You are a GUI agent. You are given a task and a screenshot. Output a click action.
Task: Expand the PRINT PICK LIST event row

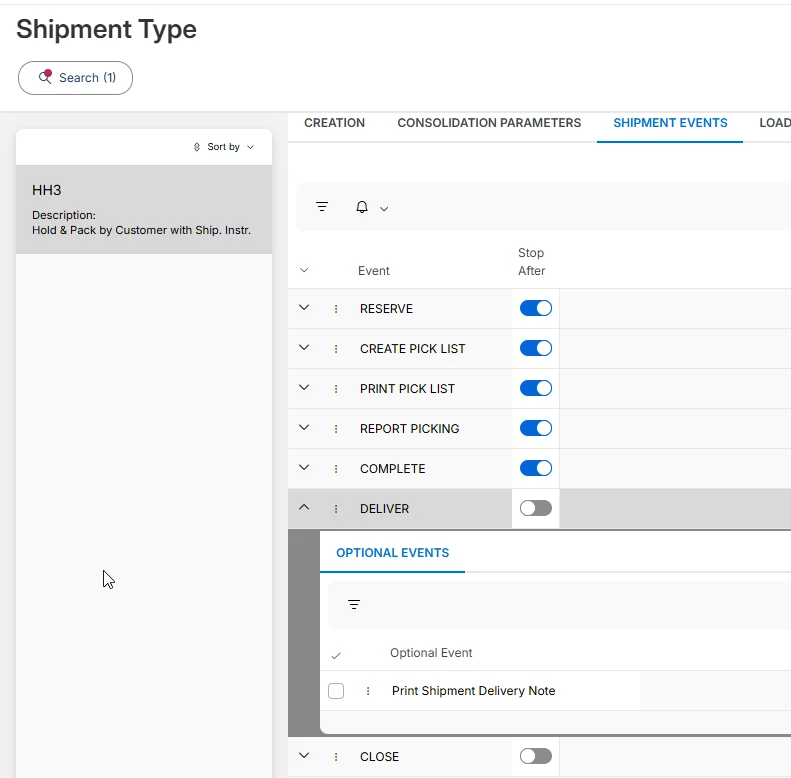(305, 388)
